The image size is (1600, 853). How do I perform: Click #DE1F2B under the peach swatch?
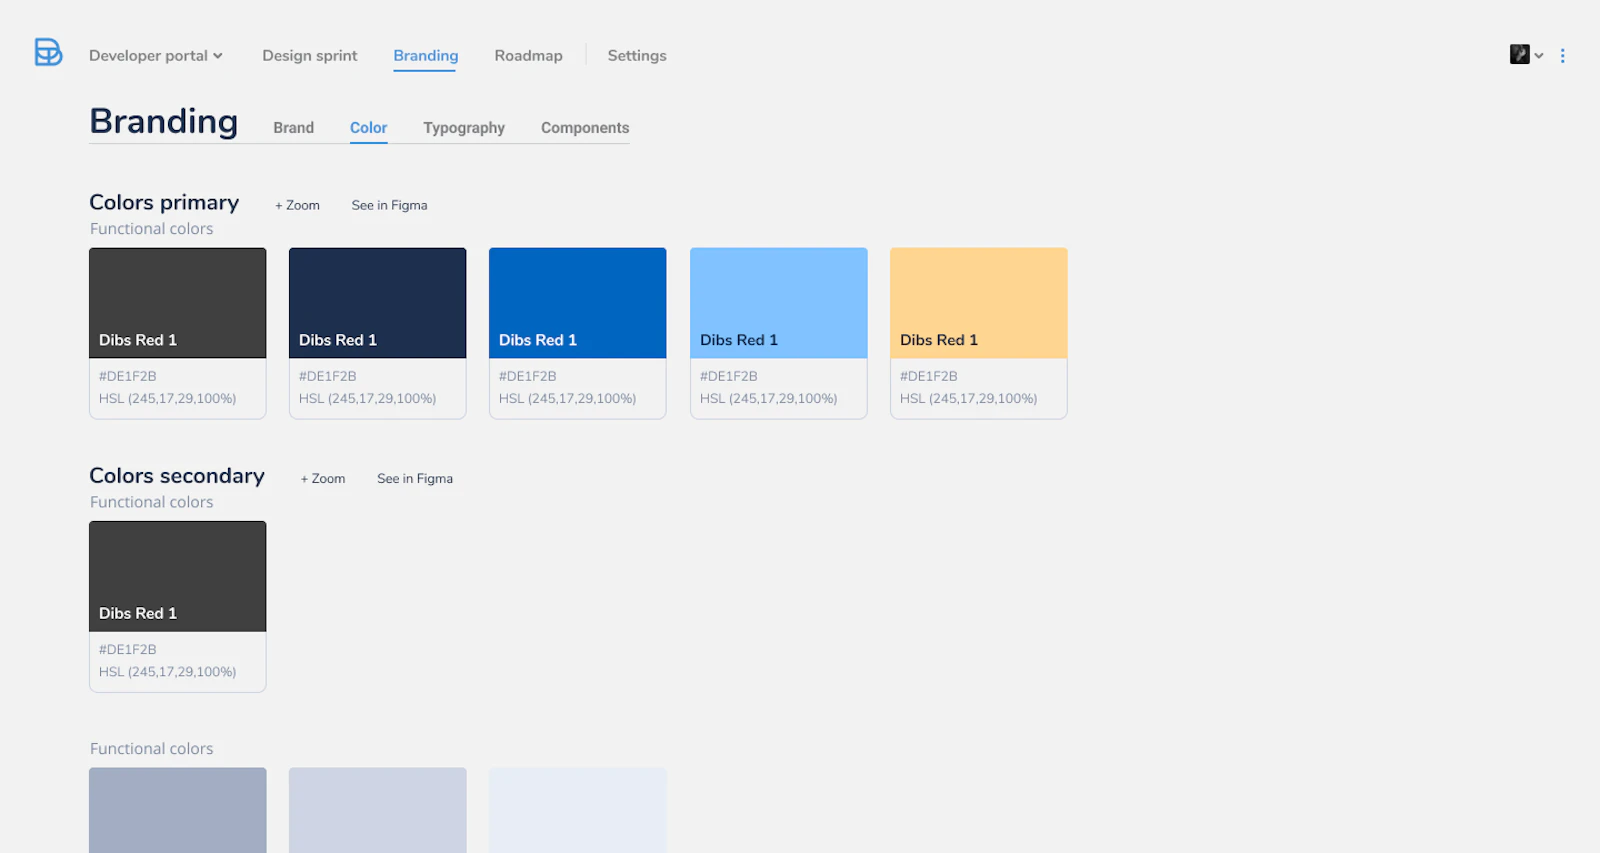click(x=929, y=376)
